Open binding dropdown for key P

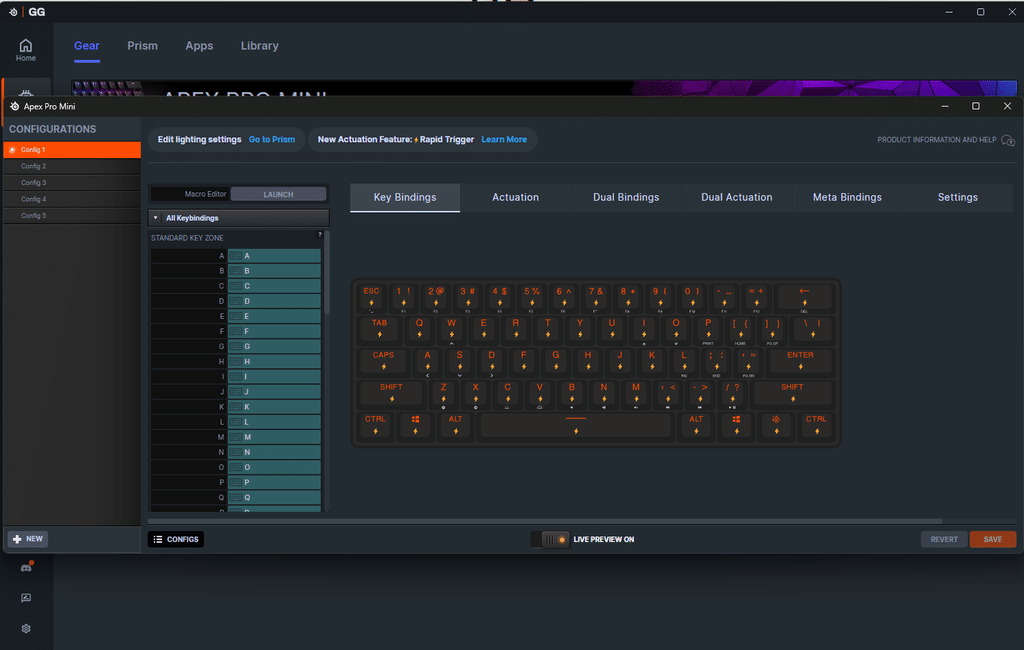coord(274,482)
